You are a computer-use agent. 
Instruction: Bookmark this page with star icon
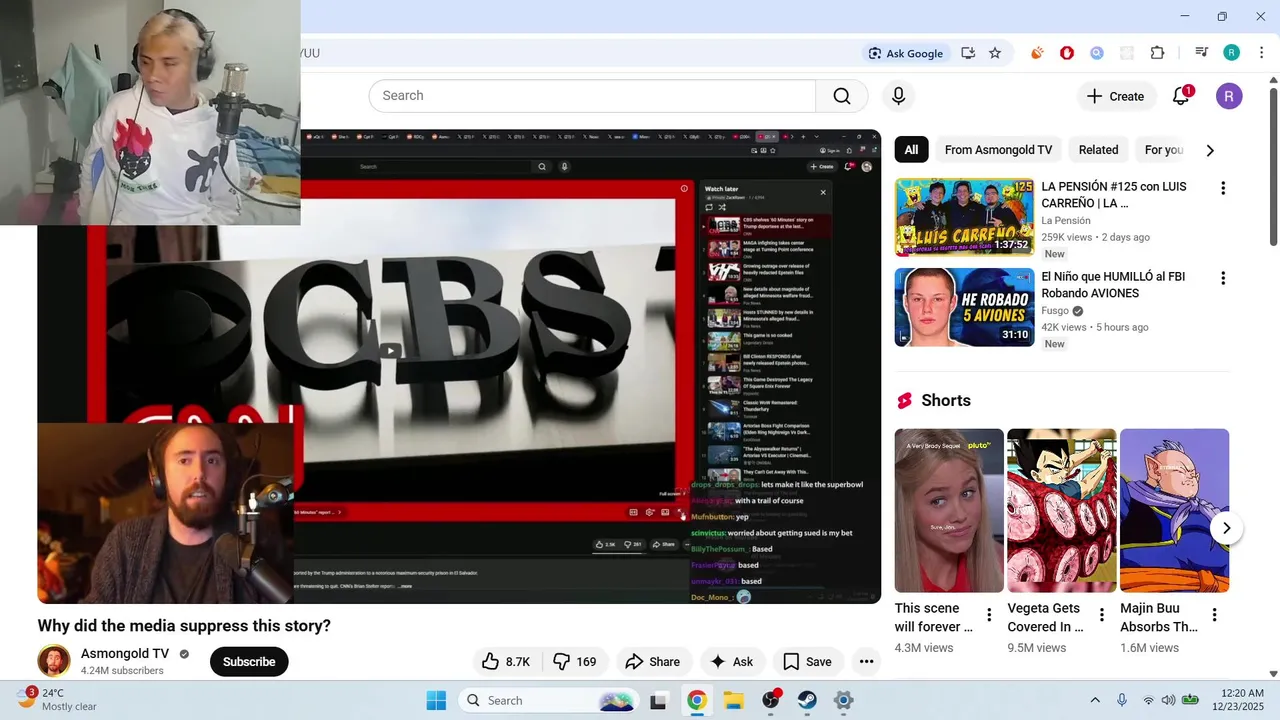point(995,53)
